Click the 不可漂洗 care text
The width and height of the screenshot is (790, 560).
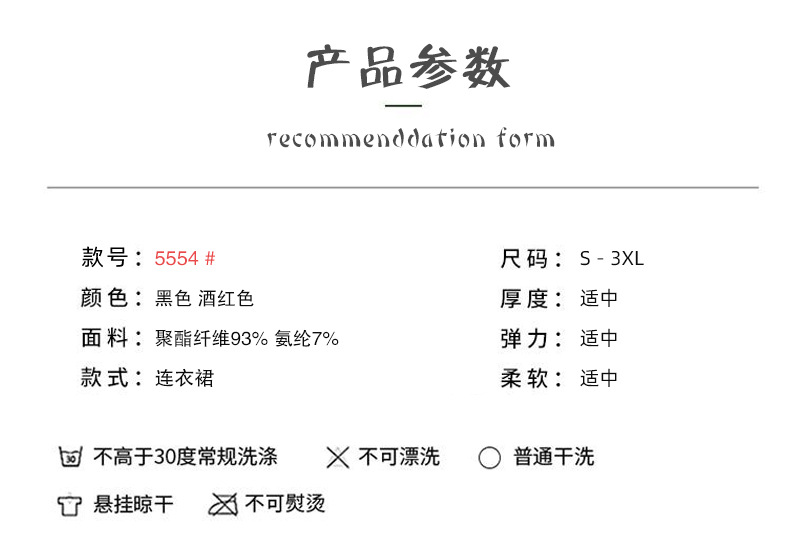point(399,458)
